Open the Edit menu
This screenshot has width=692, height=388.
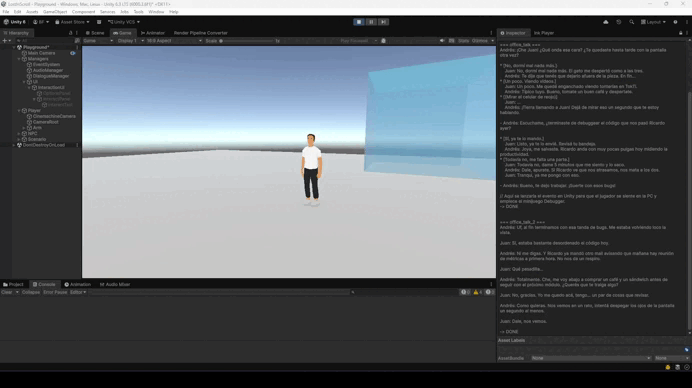click(x=17, y=12)
